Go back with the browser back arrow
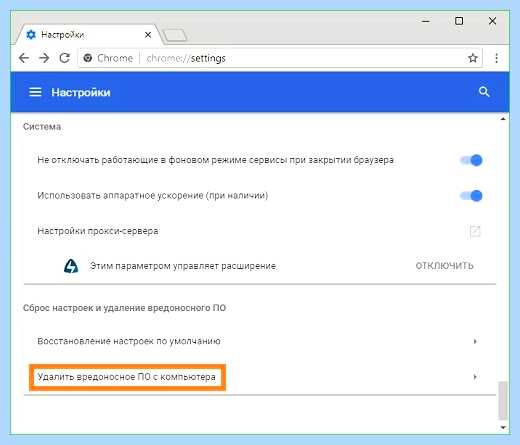 click(24, 58)
